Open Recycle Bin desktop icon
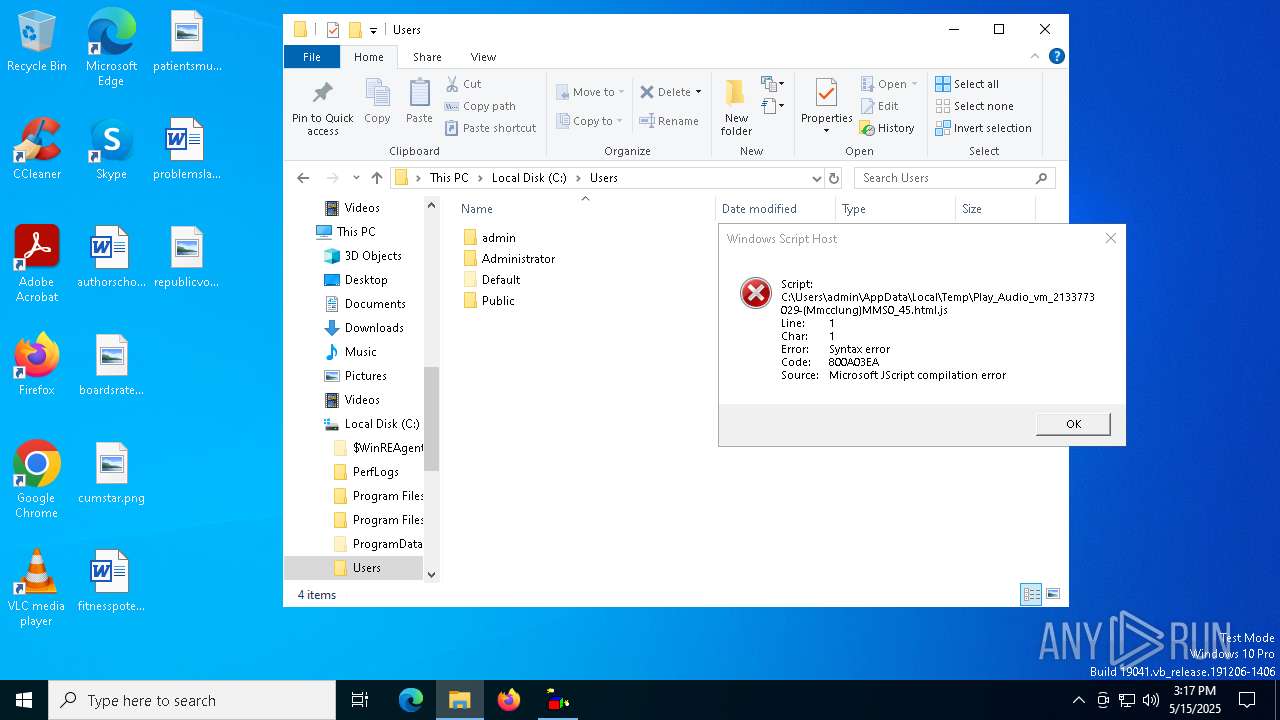 (36, 42)
